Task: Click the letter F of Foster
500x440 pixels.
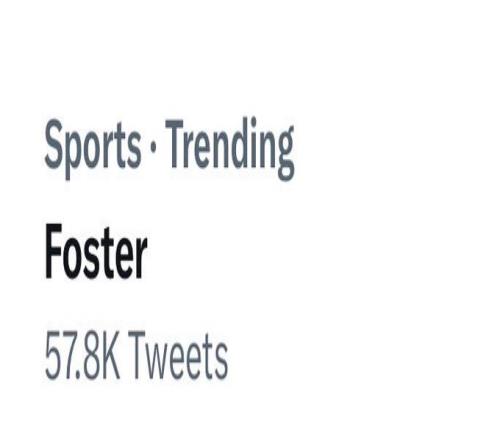Action: (x=53, y=251)
